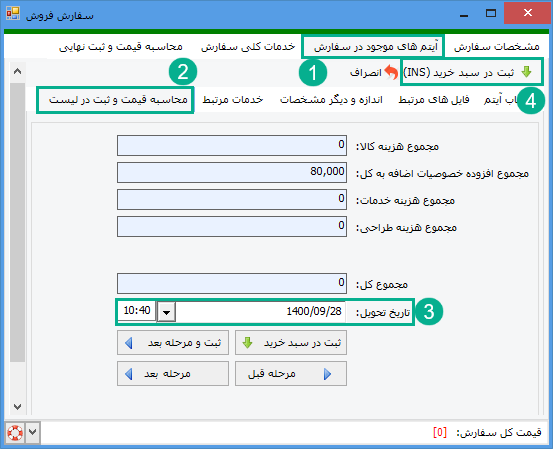Viewport: 553px width, 449px height.
Task: Click the lifebuoy help icon in status bar
Action: [x=15, y=432]
